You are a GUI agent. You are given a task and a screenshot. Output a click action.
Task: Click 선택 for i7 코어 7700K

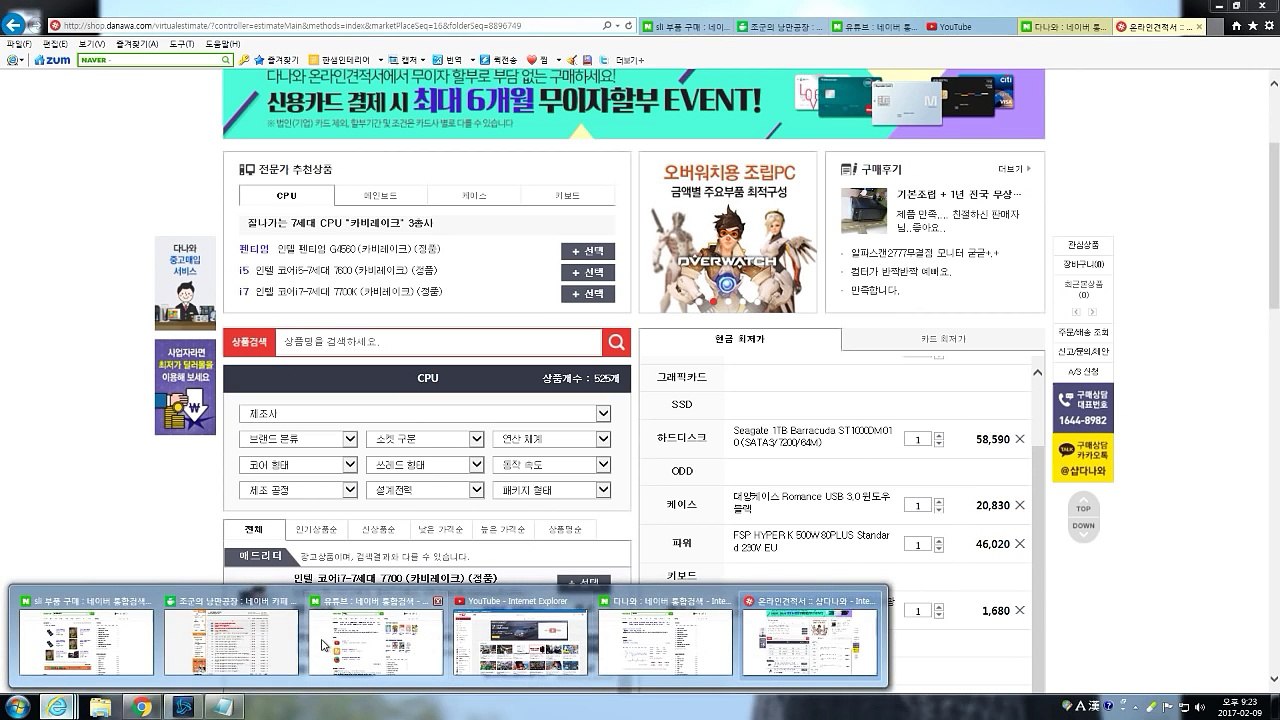588,293
